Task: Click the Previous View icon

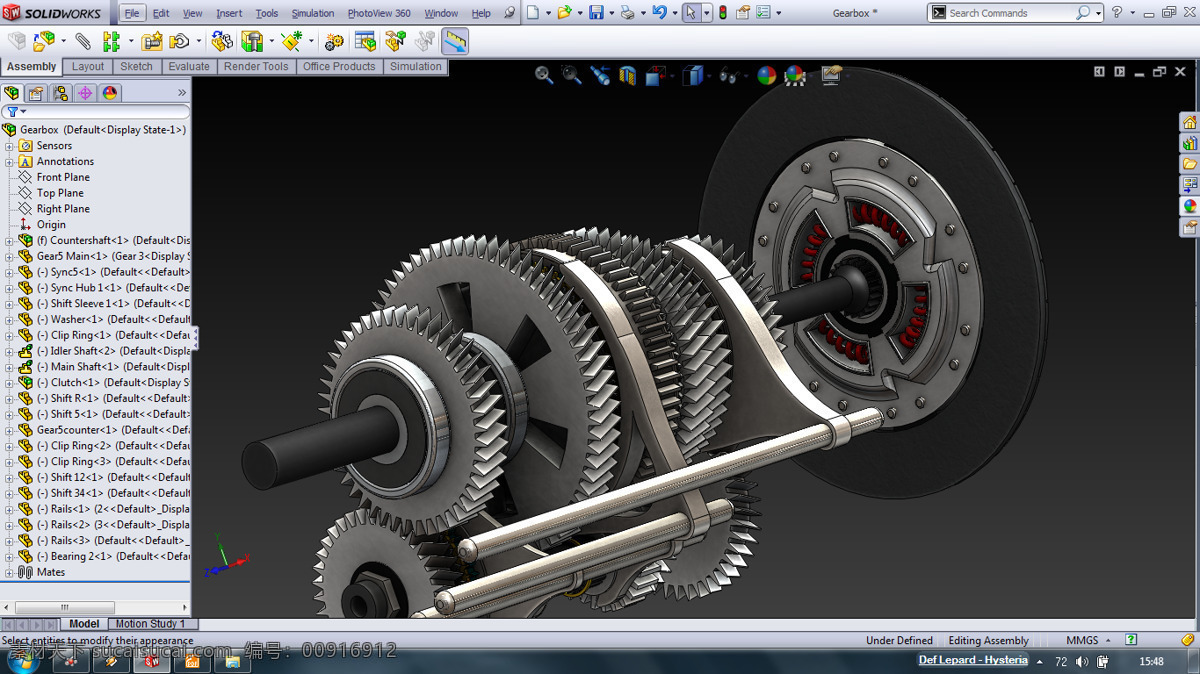Action: (600, 75)
